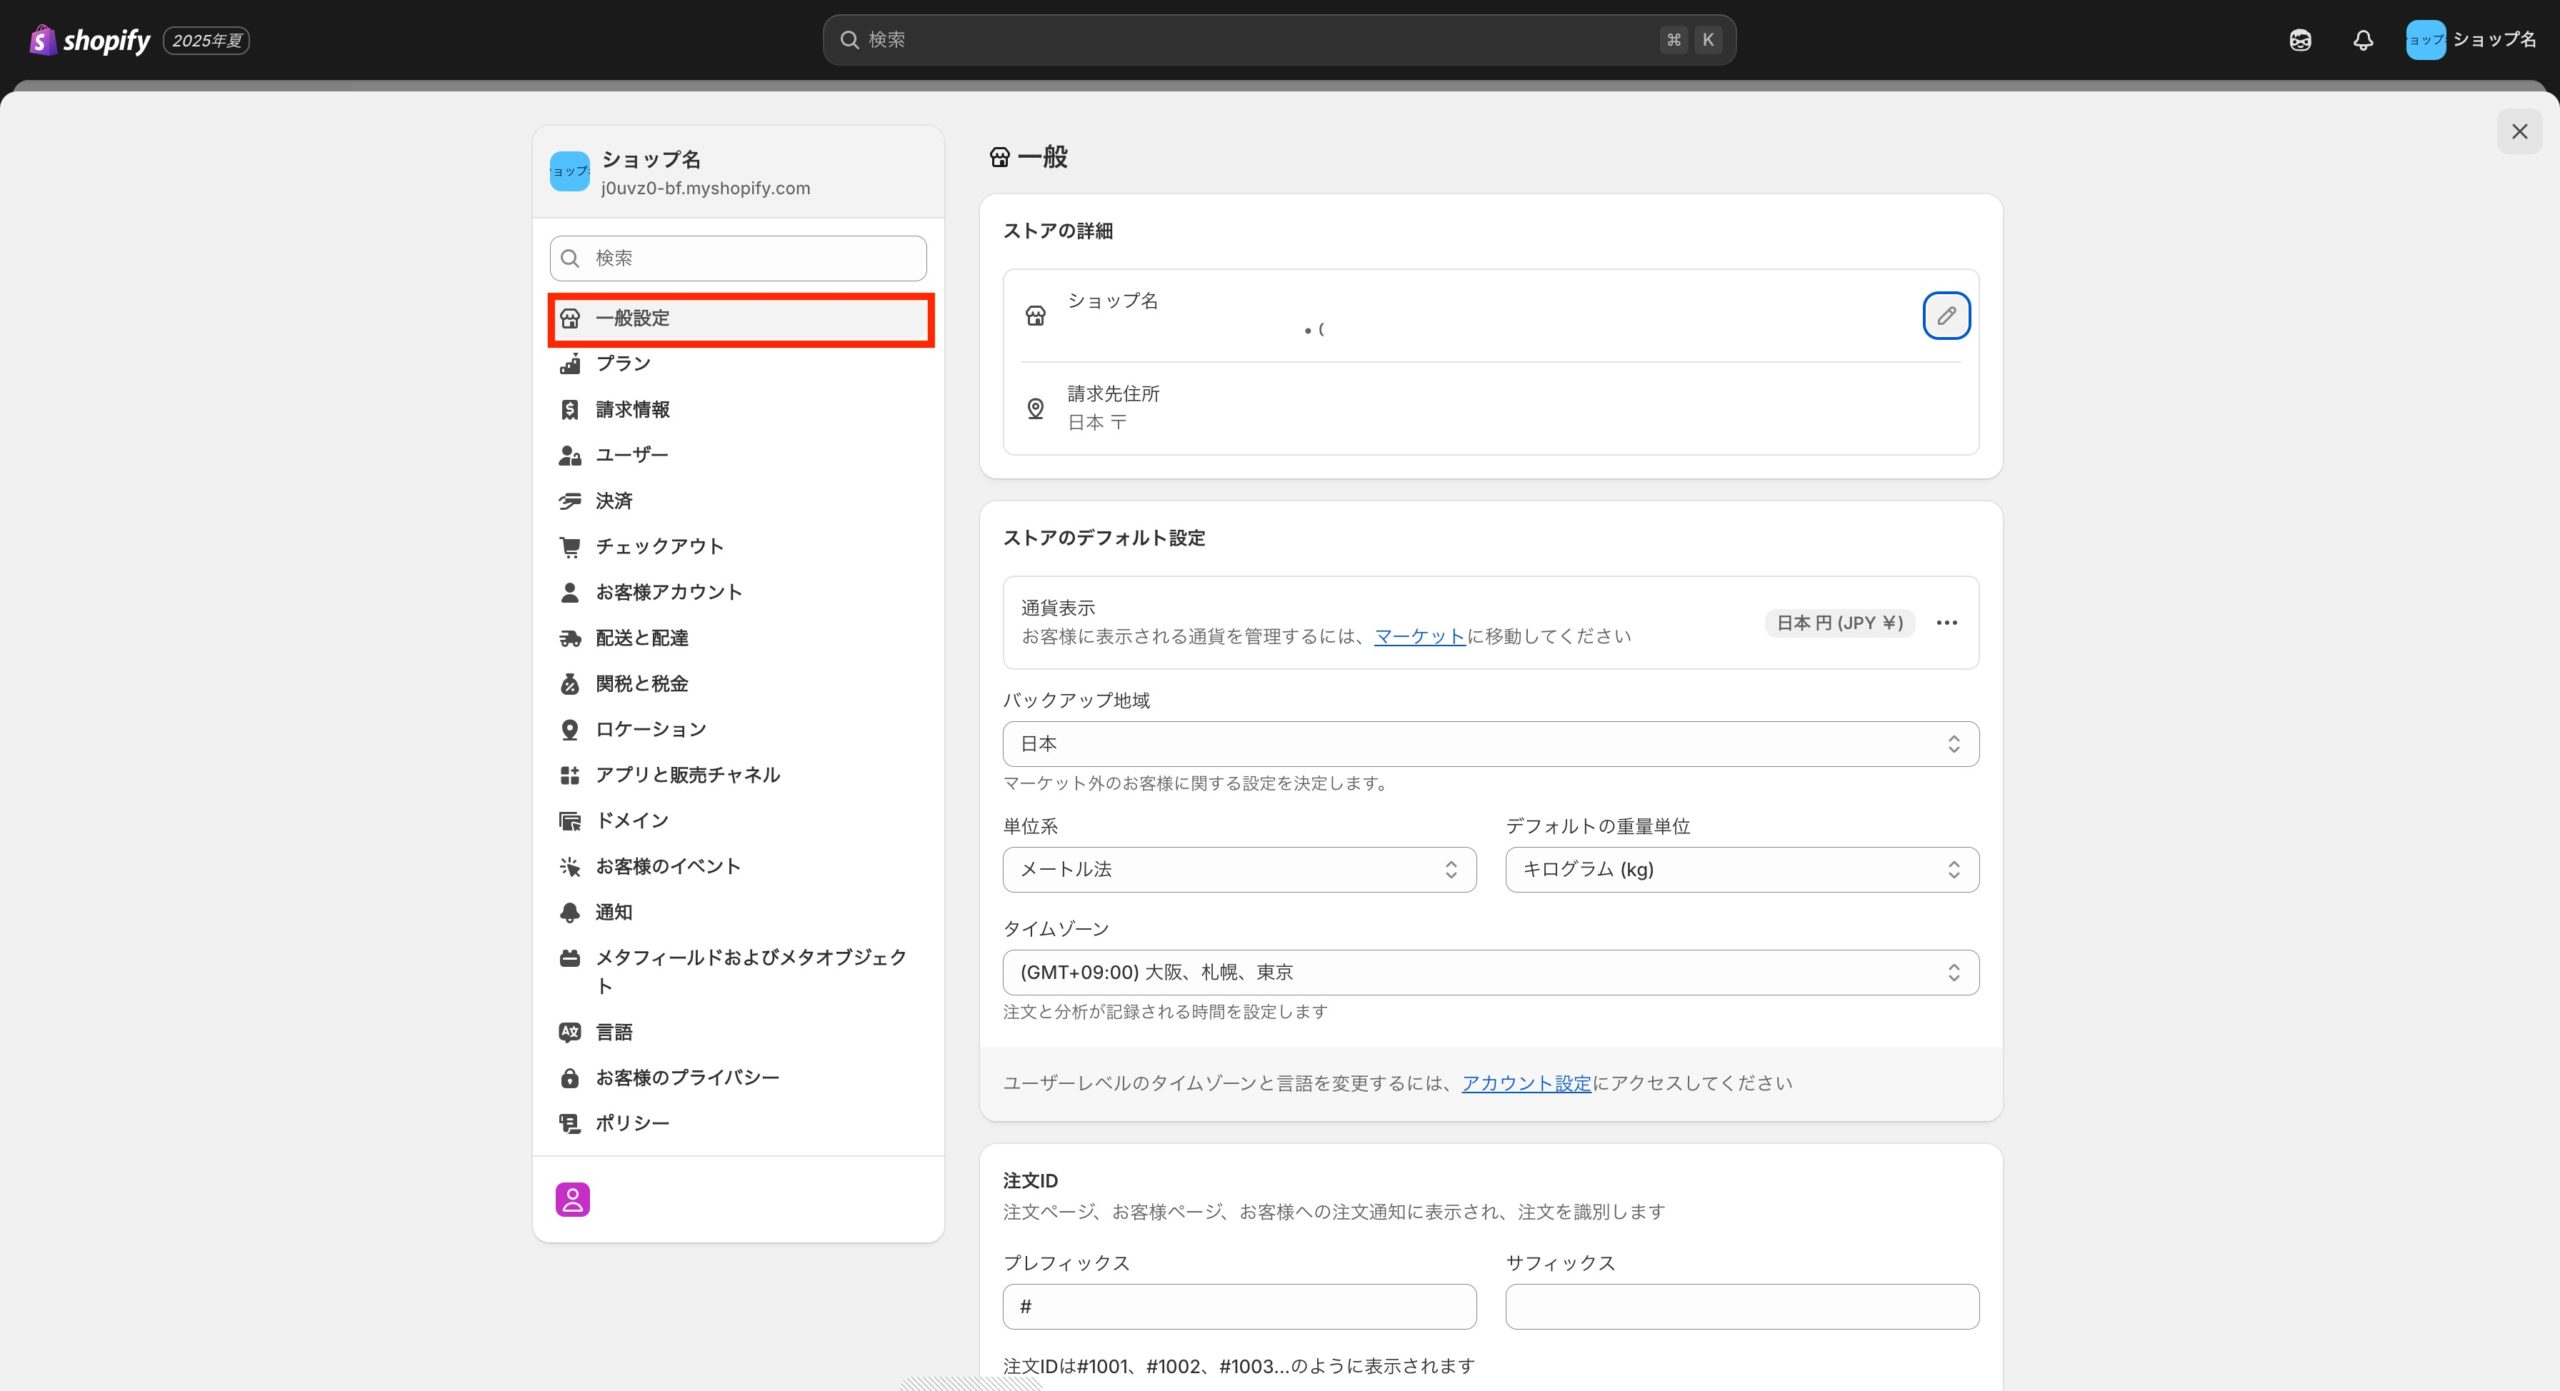This screenshot has height=1391, width=2560.
Task: Open the notifications bell icon
Action: 2362,40
